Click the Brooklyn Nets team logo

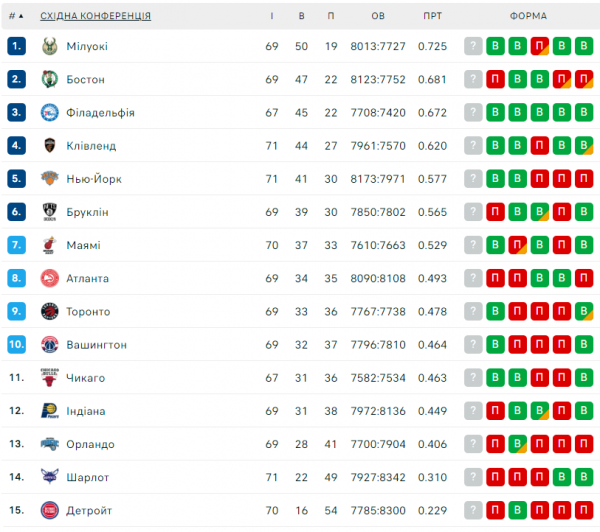(50, 212)
